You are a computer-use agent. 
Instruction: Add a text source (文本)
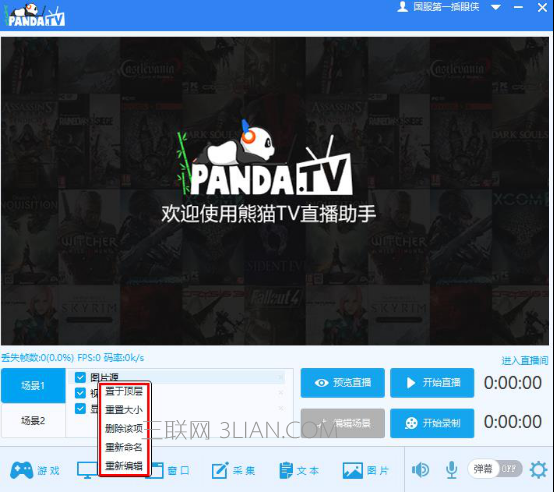pyautogui.click(x=299, y=470)
